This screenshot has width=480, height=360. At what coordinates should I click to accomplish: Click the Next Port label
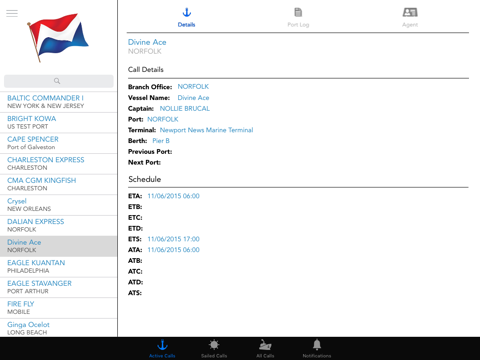[144, 162]
